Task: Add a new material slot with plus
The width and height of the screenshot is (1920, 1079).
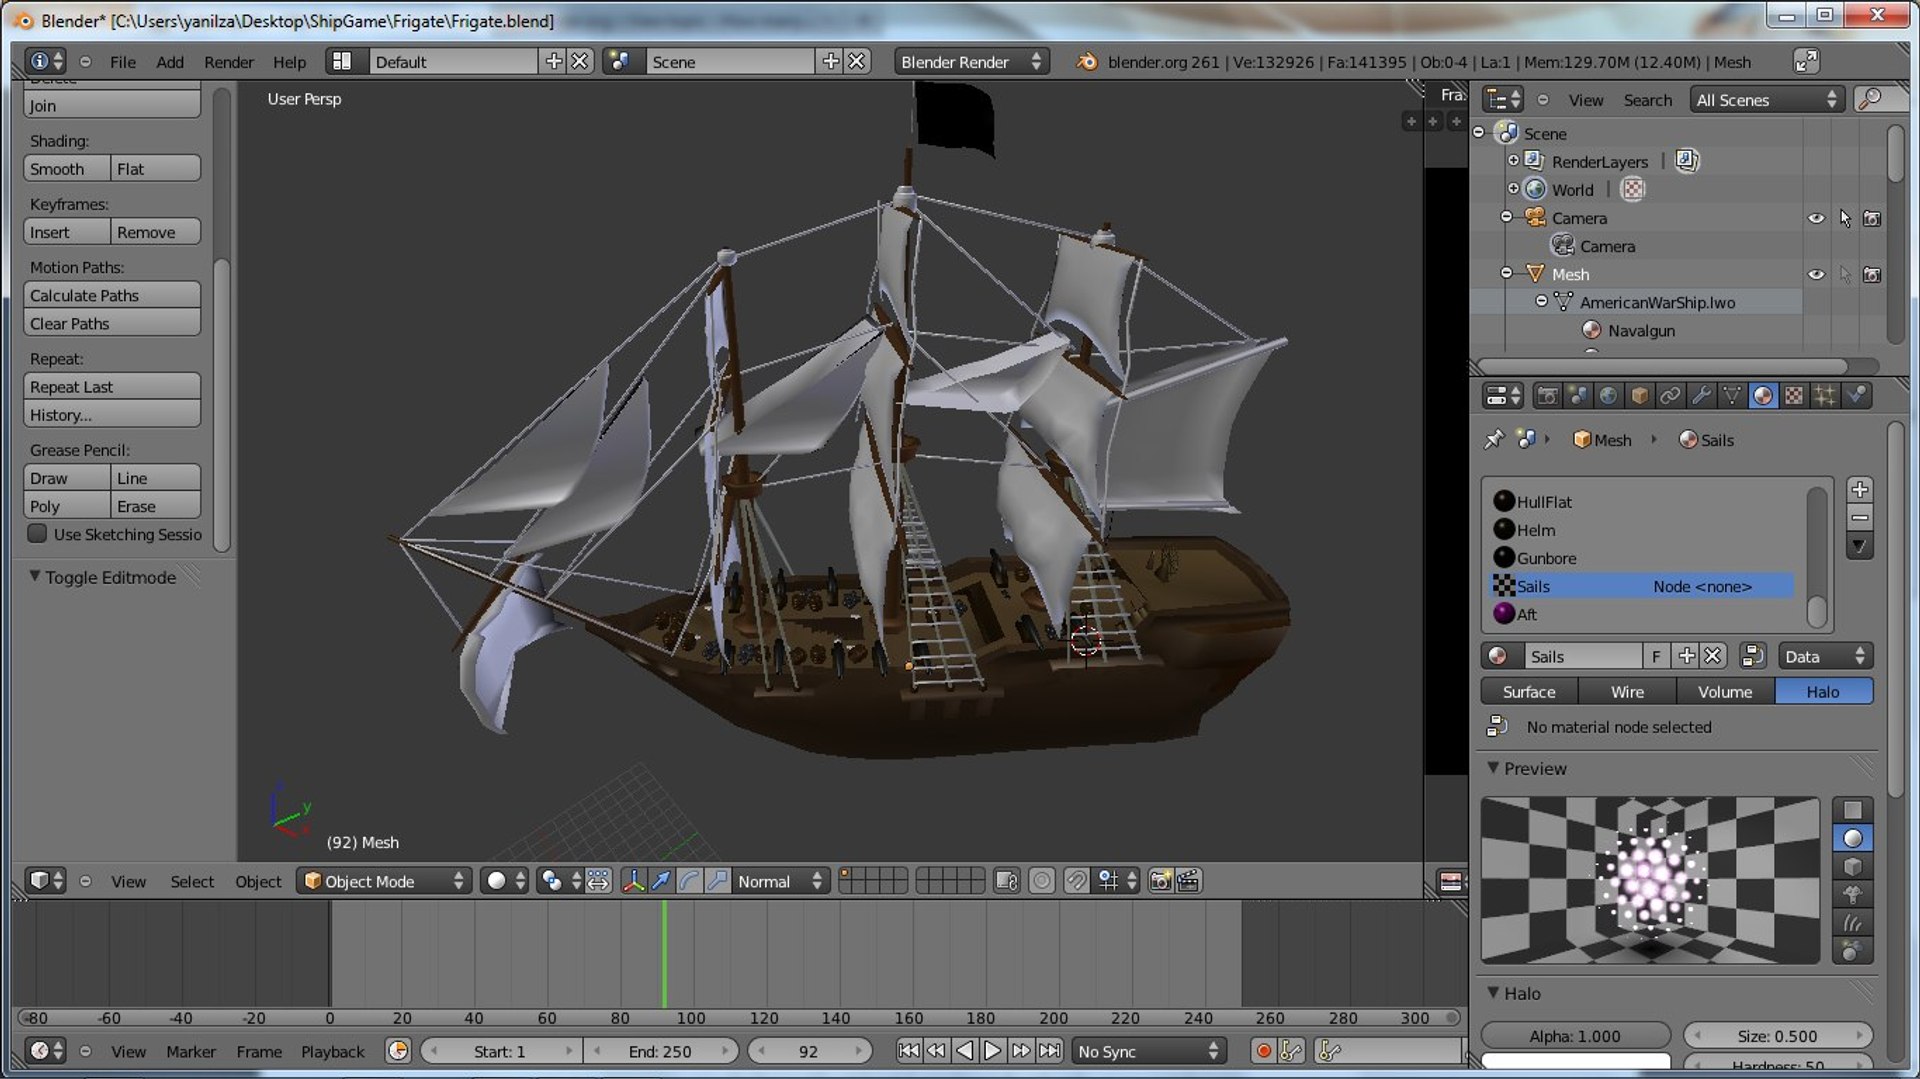Action: (x=1860, y=489)
